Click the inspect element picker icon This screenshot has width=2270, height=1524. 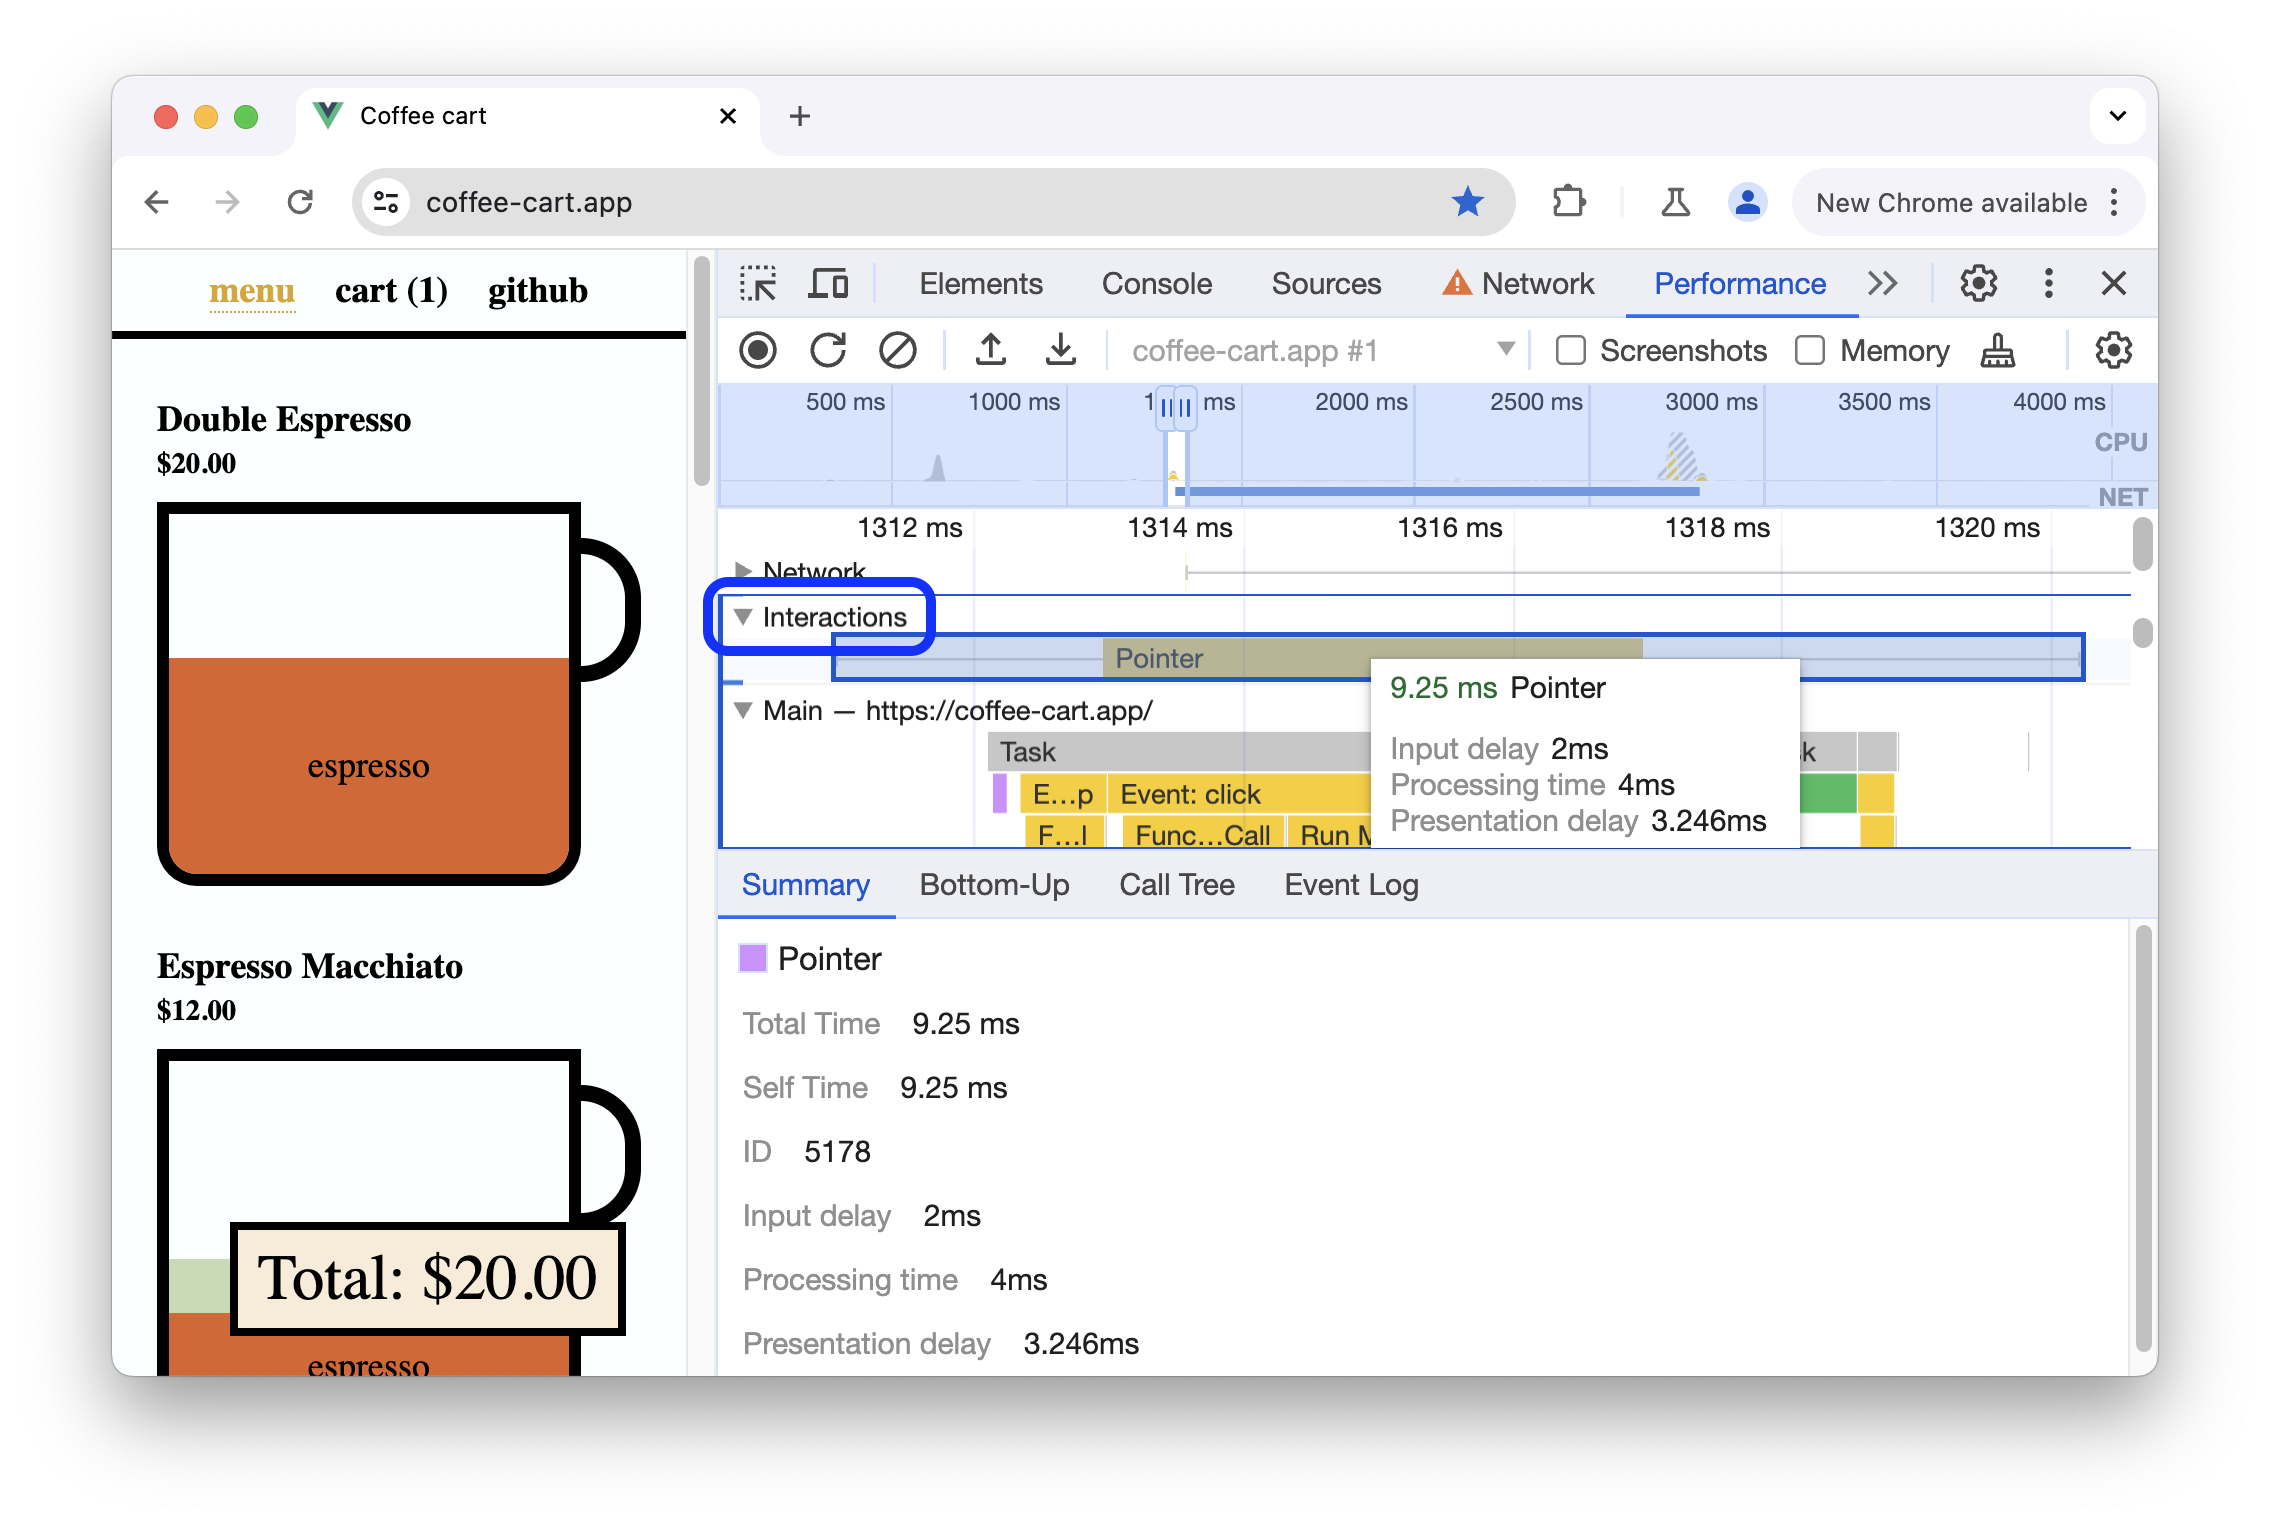pos(760,282)
